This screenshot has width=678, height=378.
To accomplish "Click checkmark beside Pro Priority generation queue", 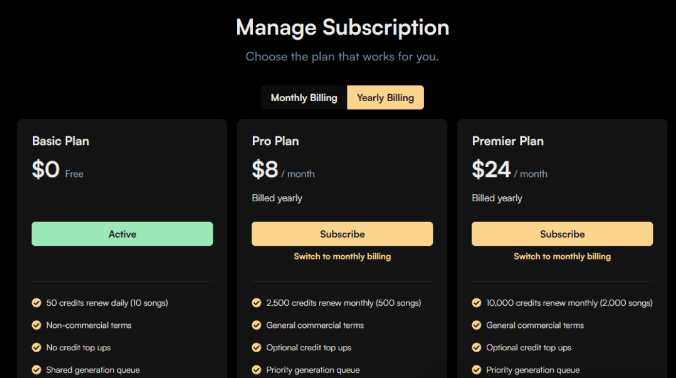I will (256, 370).
